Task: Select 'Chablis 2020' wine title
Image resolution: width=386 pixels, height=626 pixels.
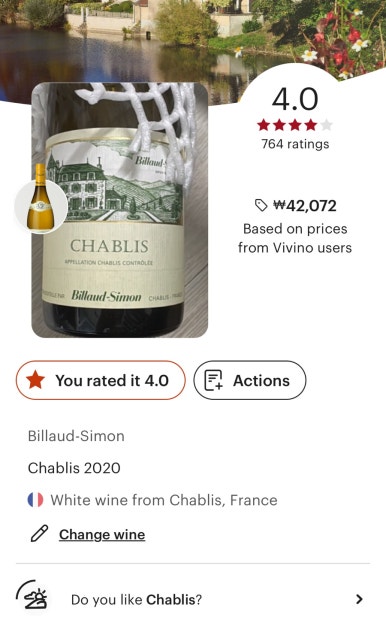Action: pyautogui.click(x=74, y=468)
